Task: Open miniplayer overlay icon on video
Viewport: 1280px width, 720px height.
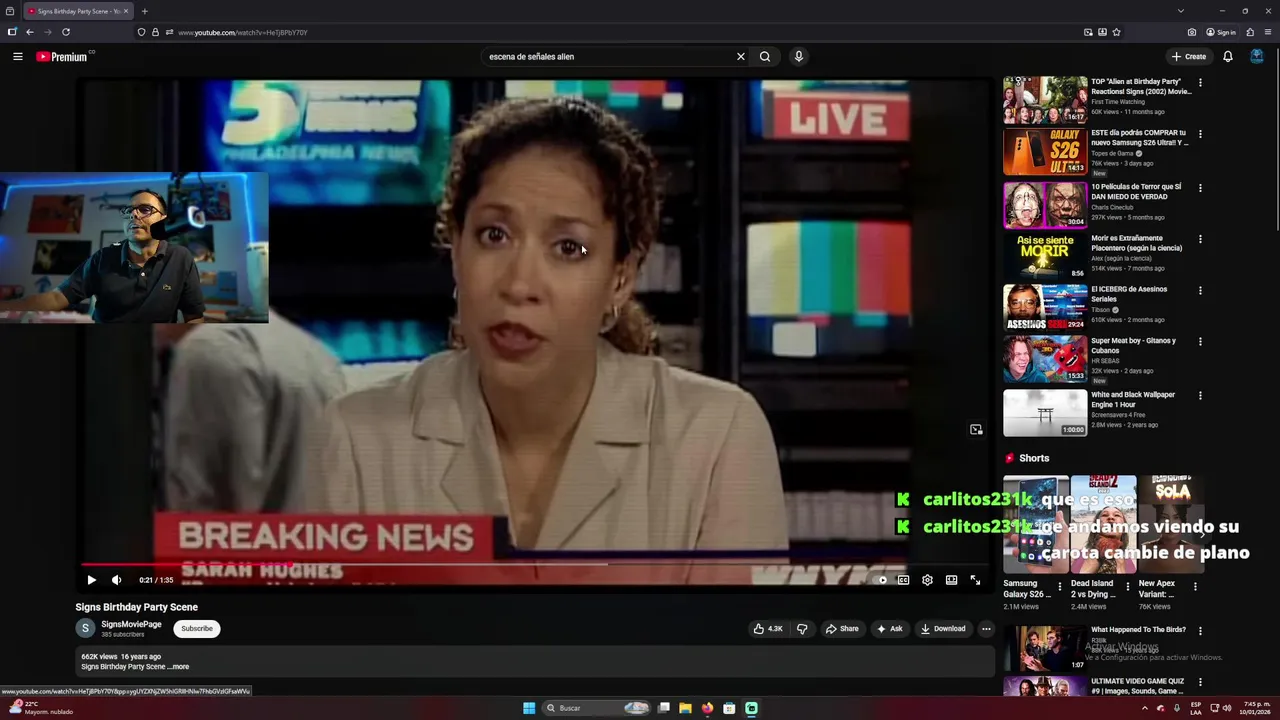Action: coord(976,430)
